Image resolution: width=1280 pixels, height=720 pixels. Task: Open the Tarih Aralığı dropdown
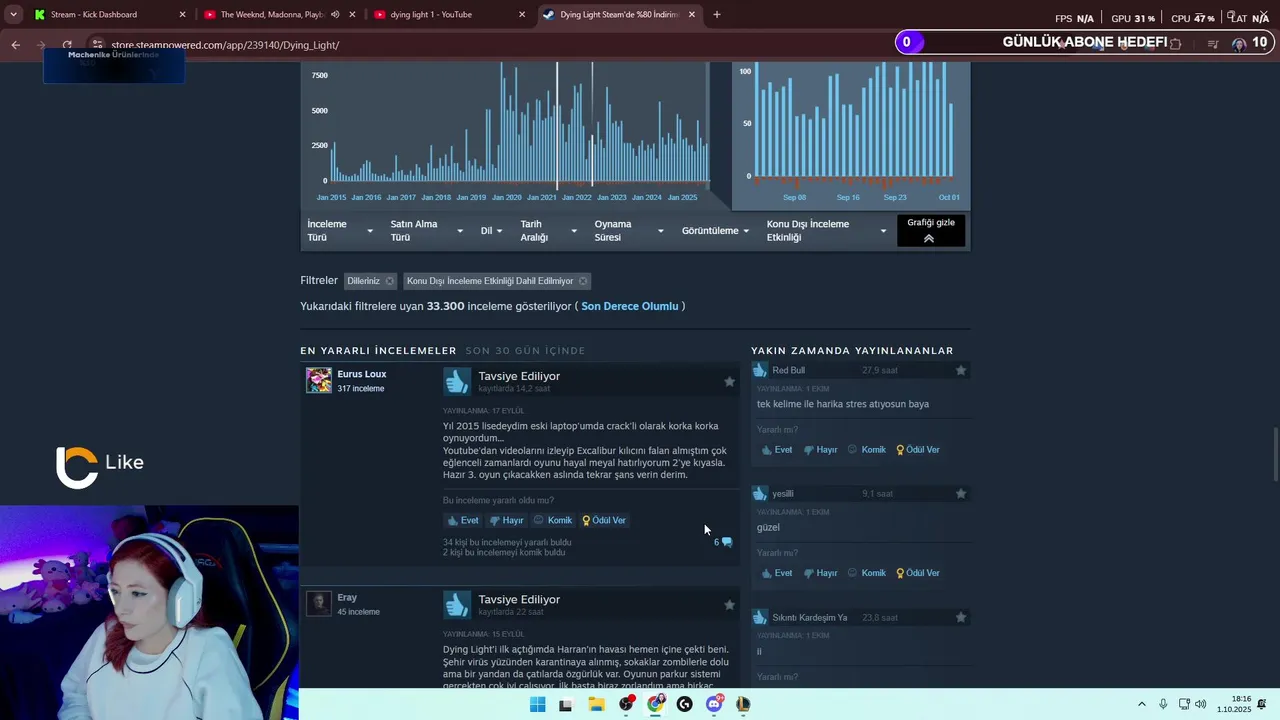[x=548, y=231]
